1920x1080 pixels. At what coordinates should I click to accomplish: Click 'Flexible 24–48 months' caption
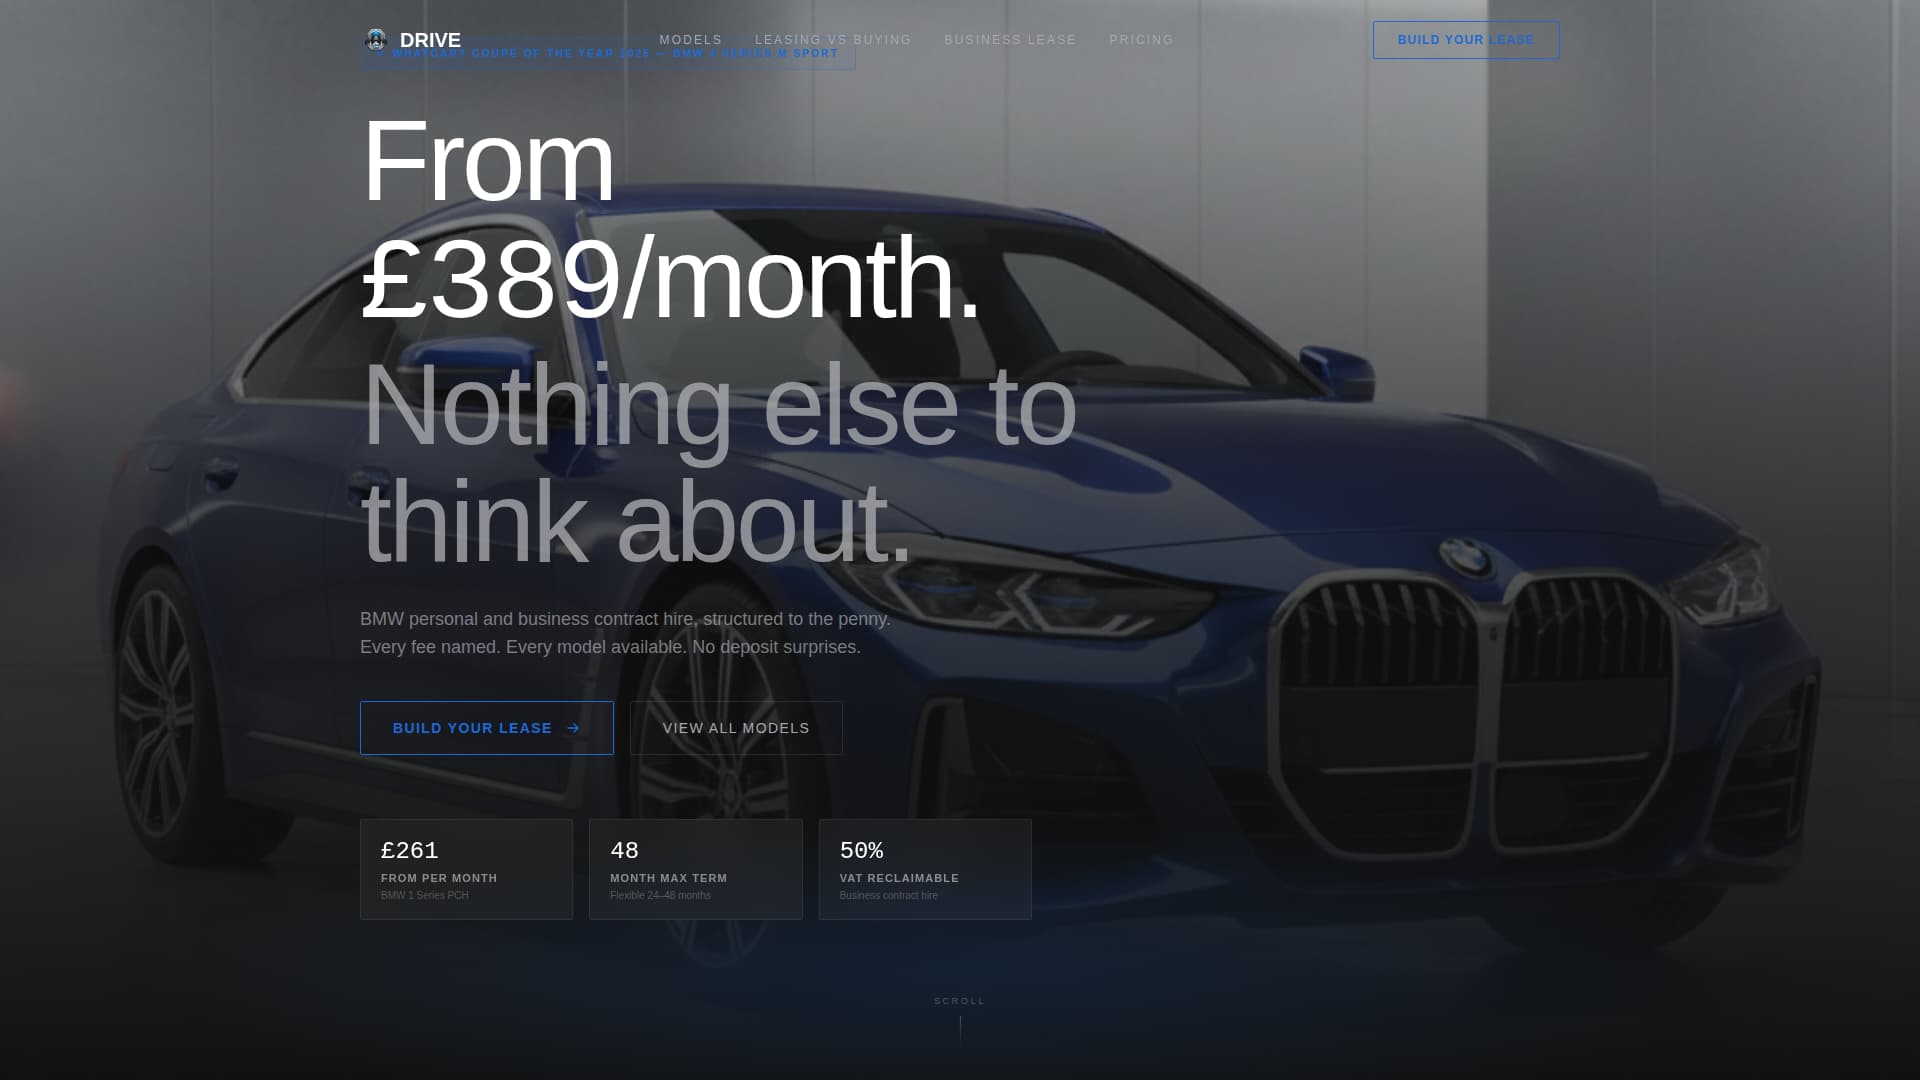(660, 895)
